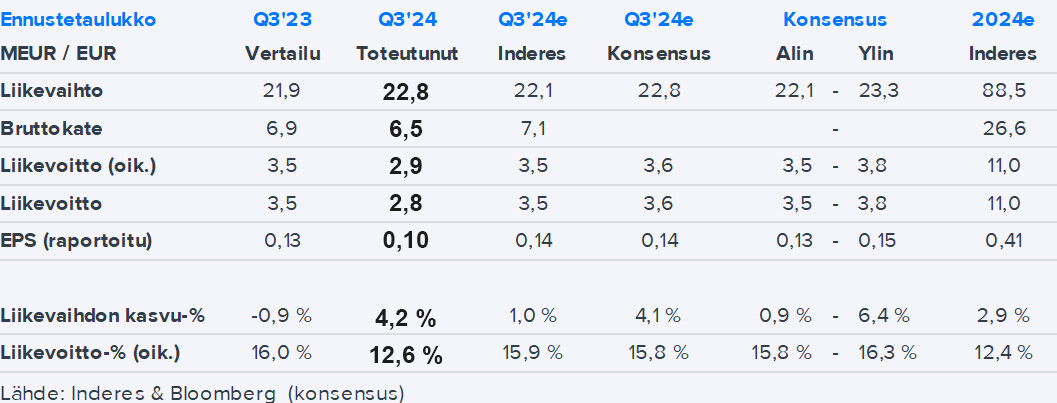Click the Lähde: Inderes & Bloomberg source text
This screenshot has height=403, width=1057.
pyautogui.click(x=203, y=392)
